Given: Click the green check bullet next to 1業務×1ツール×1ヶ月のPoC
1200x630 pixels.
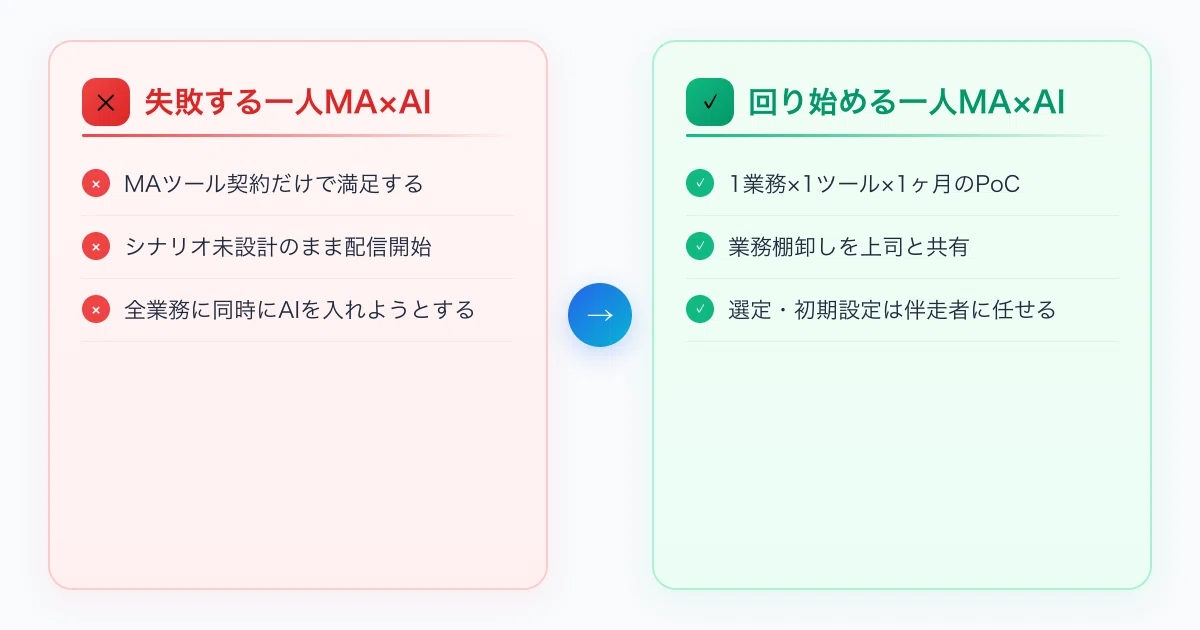Looking at the screenshot, I should 700,184.
